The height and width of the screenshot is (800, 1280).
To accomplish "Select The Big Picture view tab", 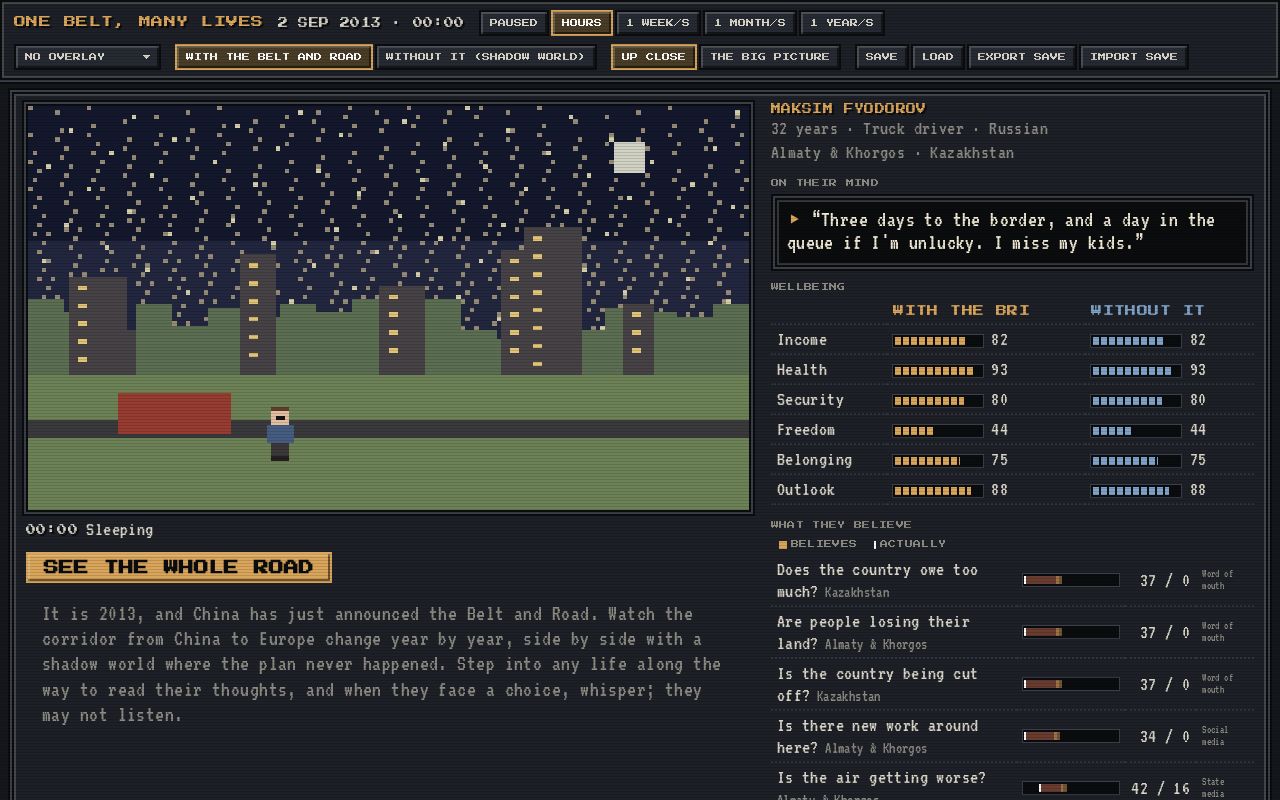I will 770,57.
